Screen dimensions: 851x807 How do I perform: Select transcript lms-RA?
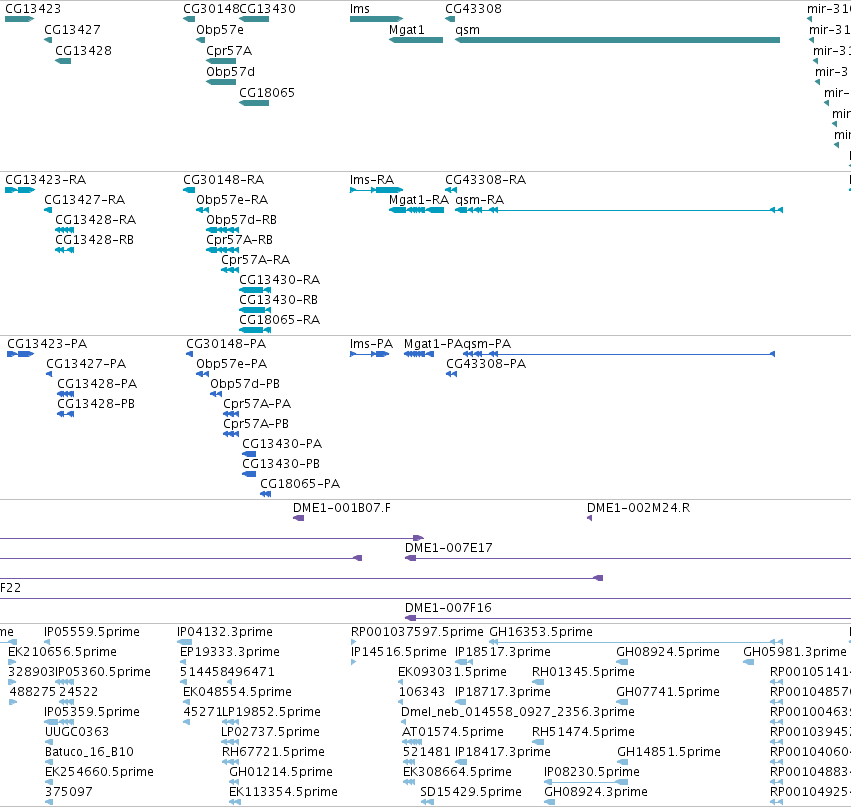(x=372, y=180)
